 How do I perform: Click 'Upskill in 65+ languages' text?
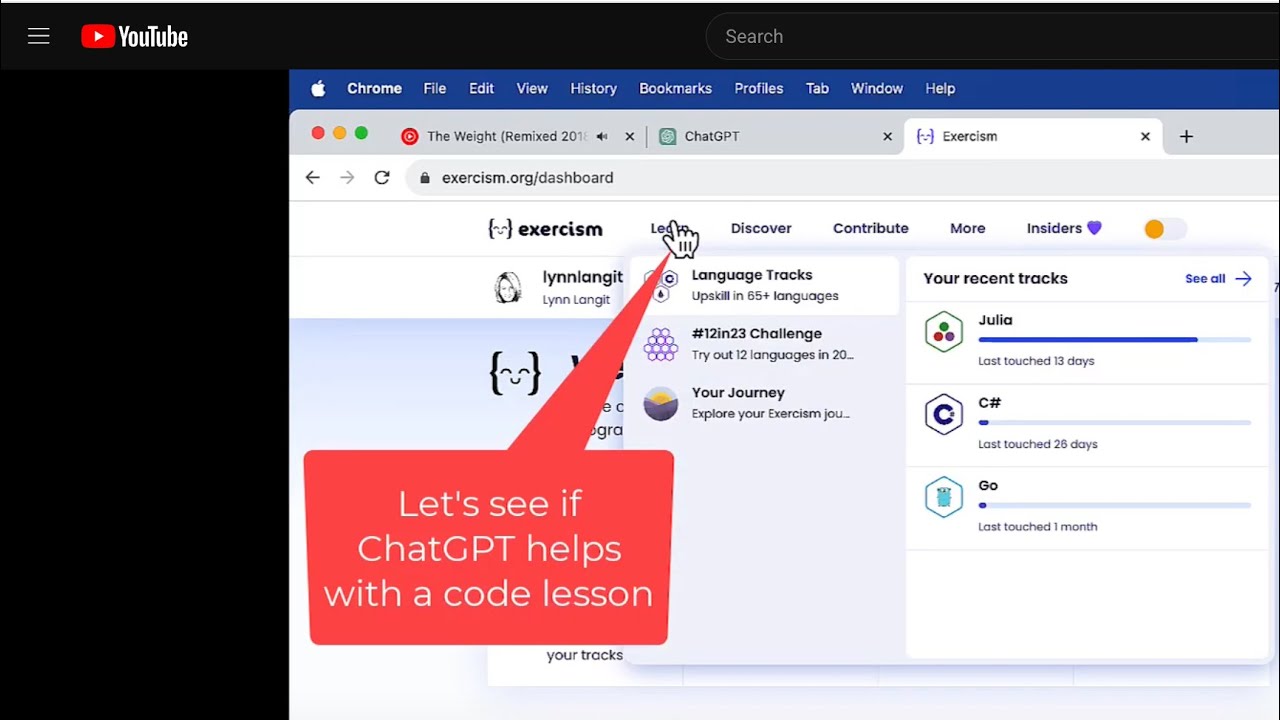[x=765, y=296]
